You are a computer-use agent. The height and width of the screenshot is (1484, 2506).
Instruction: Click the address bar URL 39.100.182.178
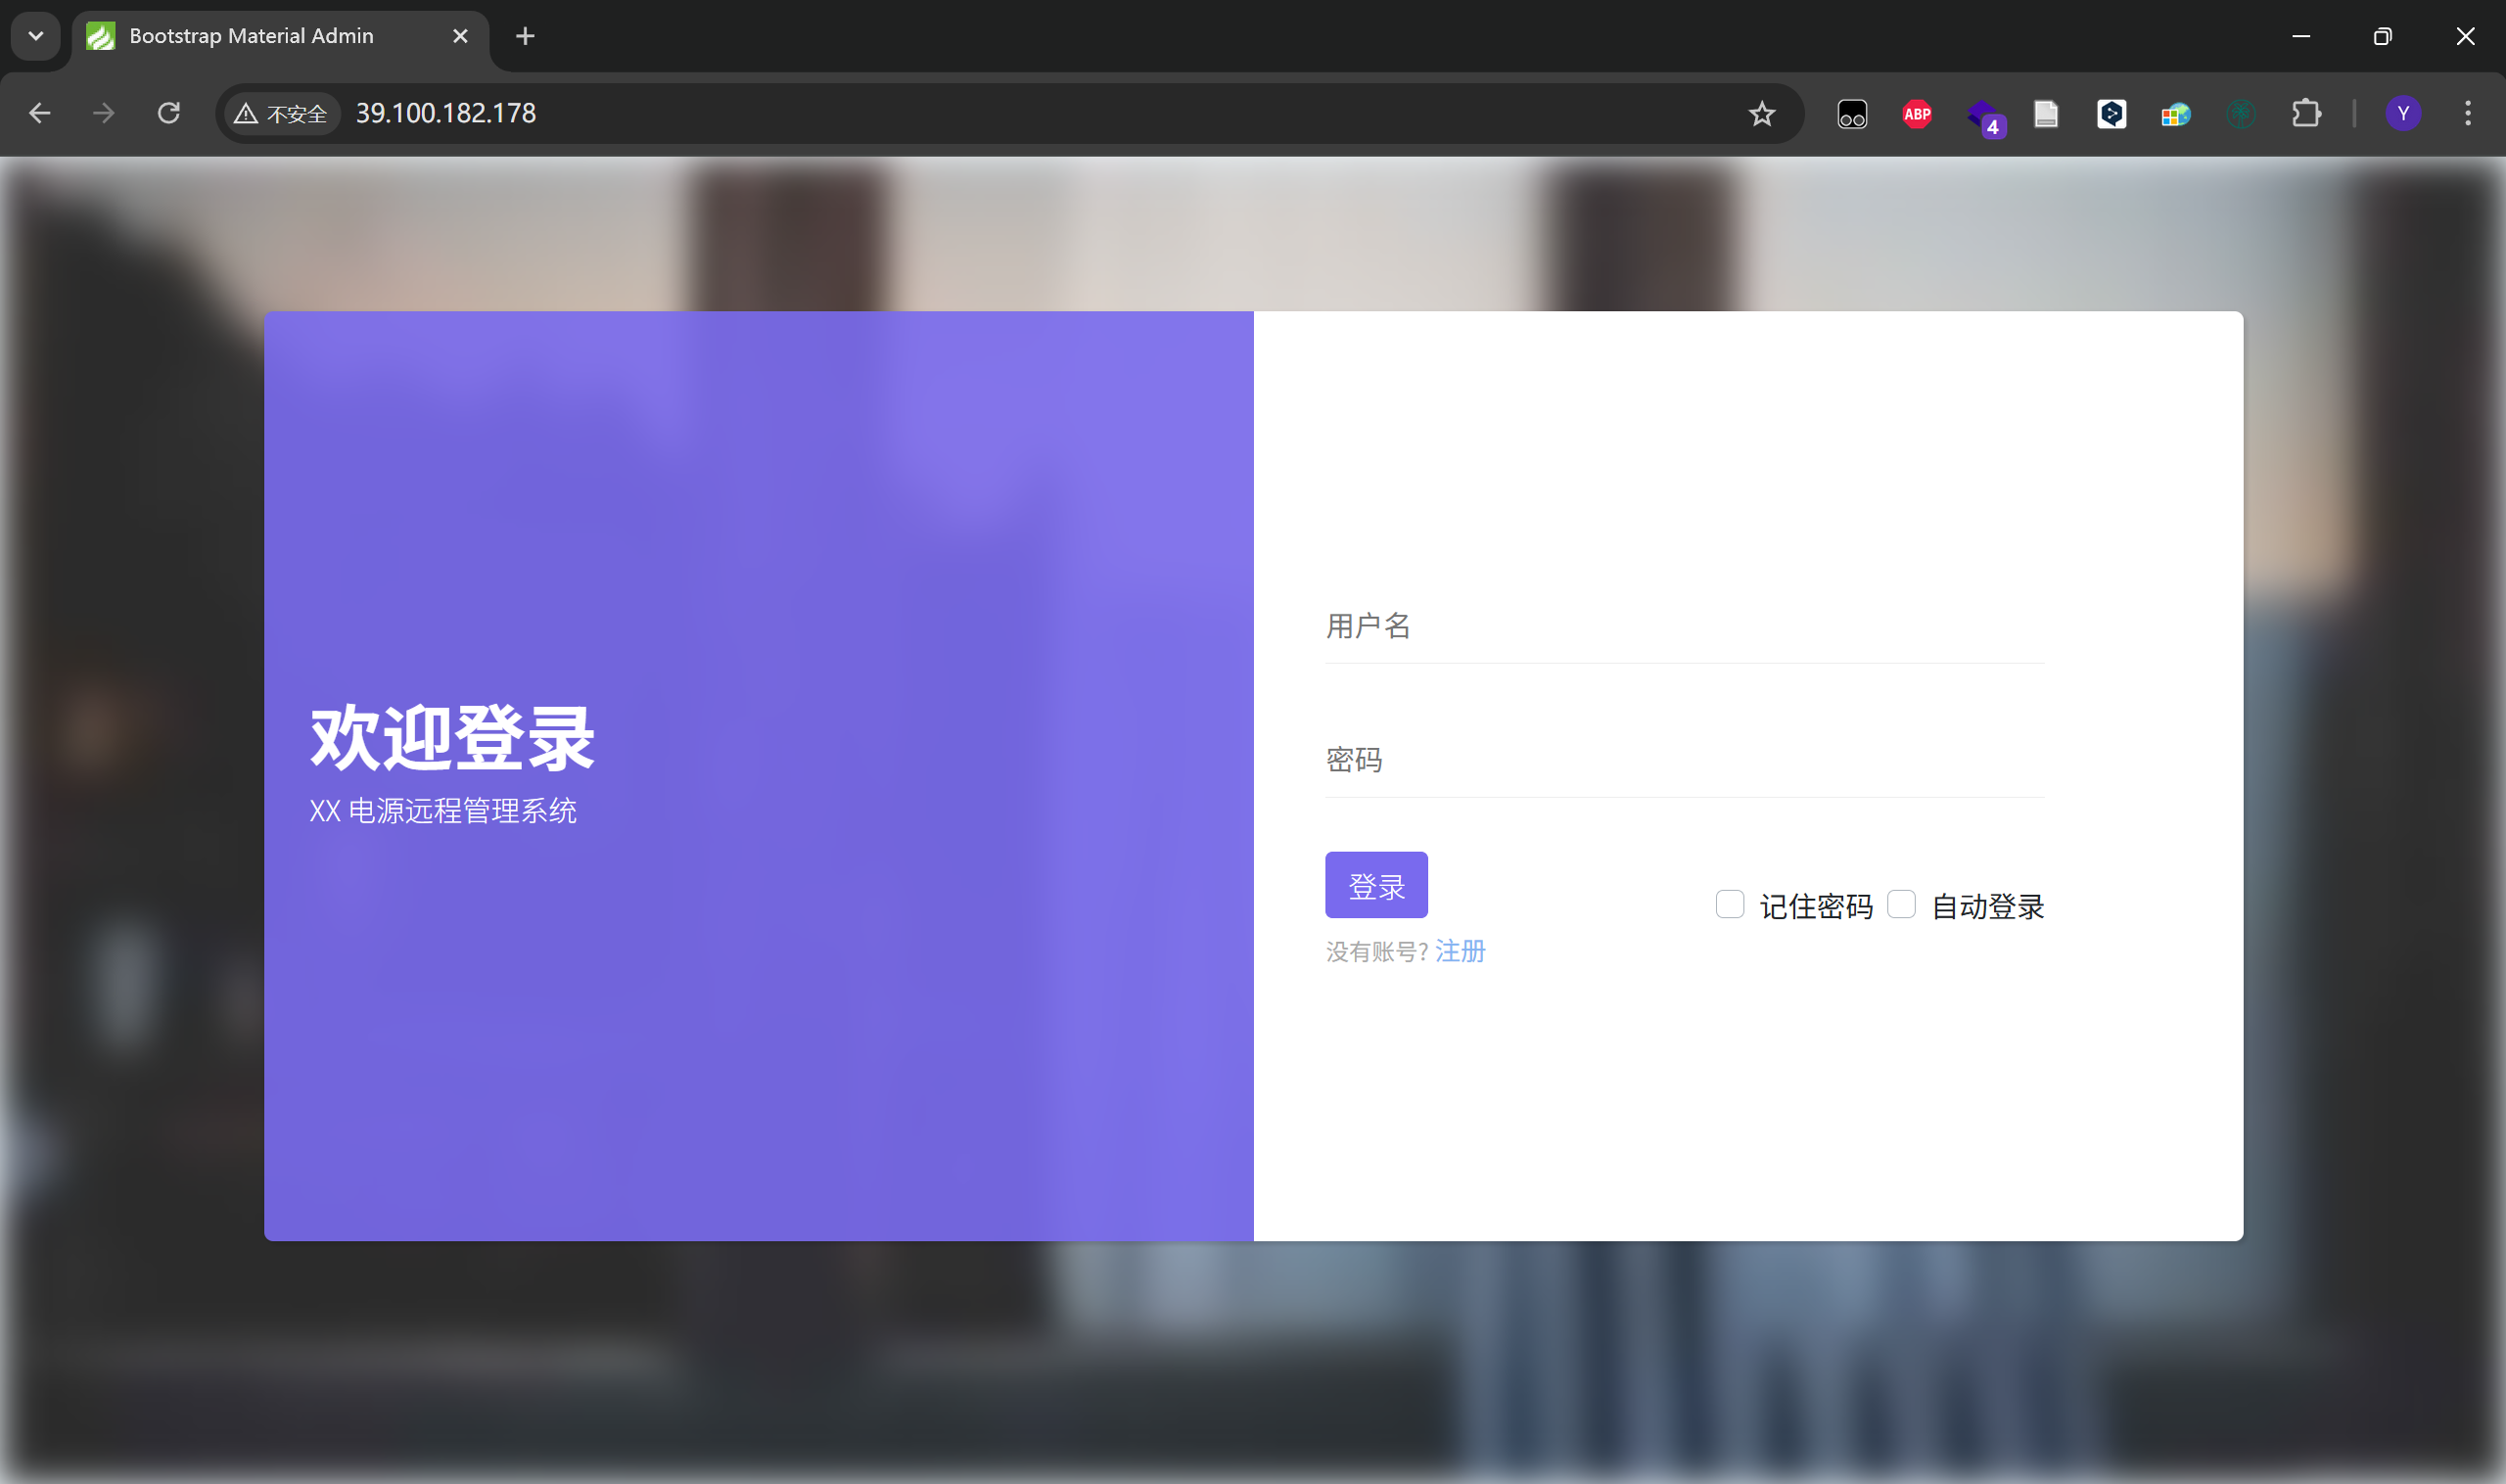point(446,114)
